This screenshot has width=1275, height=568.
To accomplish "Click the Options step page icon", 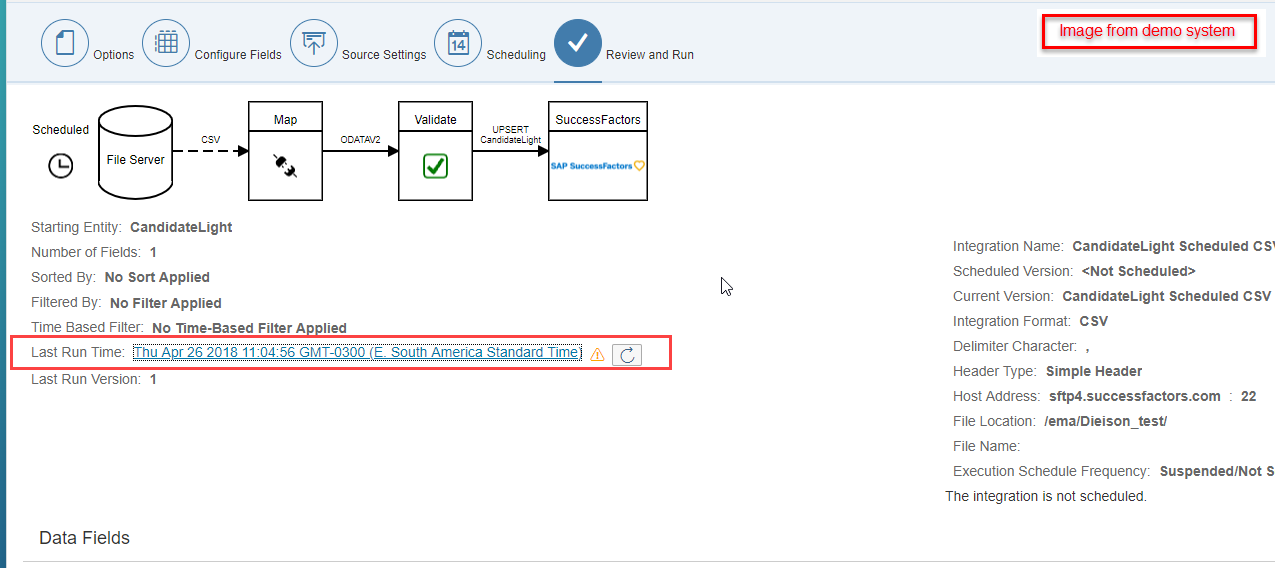I will click(x=65, y=43).
